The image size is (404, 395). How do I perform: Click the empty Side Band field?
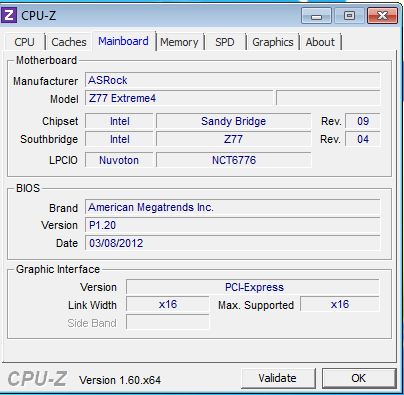(x=168, y=322)
